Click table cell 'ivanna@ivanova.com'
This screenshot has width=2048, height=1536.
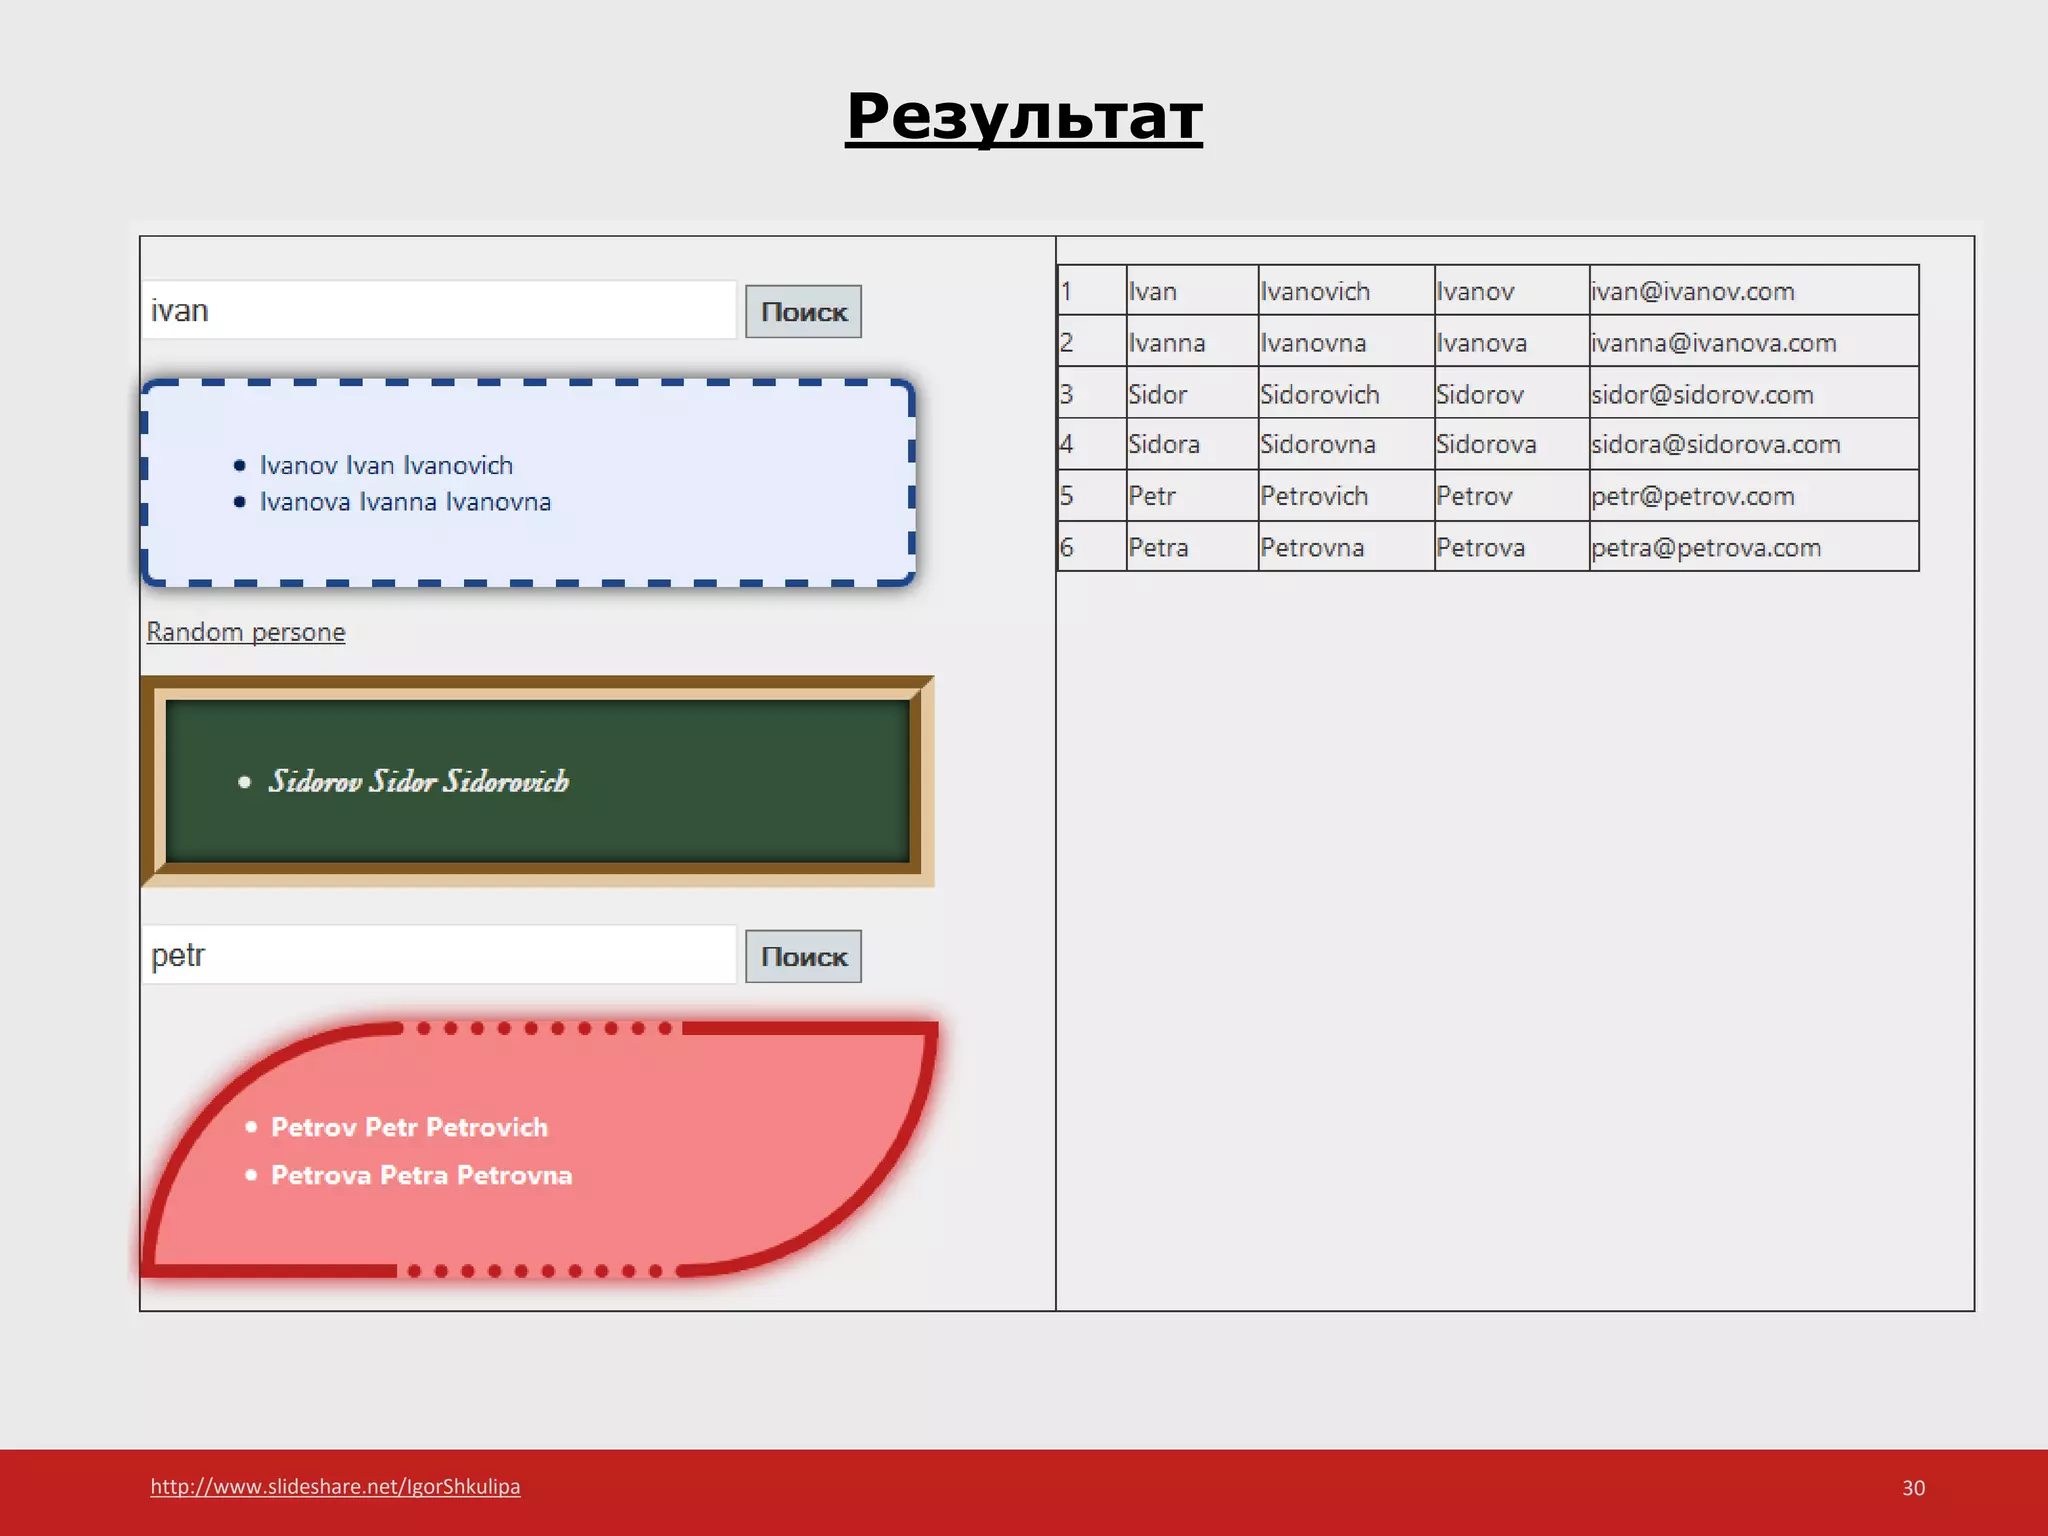pyautogui.click(x=1754, y=342)
